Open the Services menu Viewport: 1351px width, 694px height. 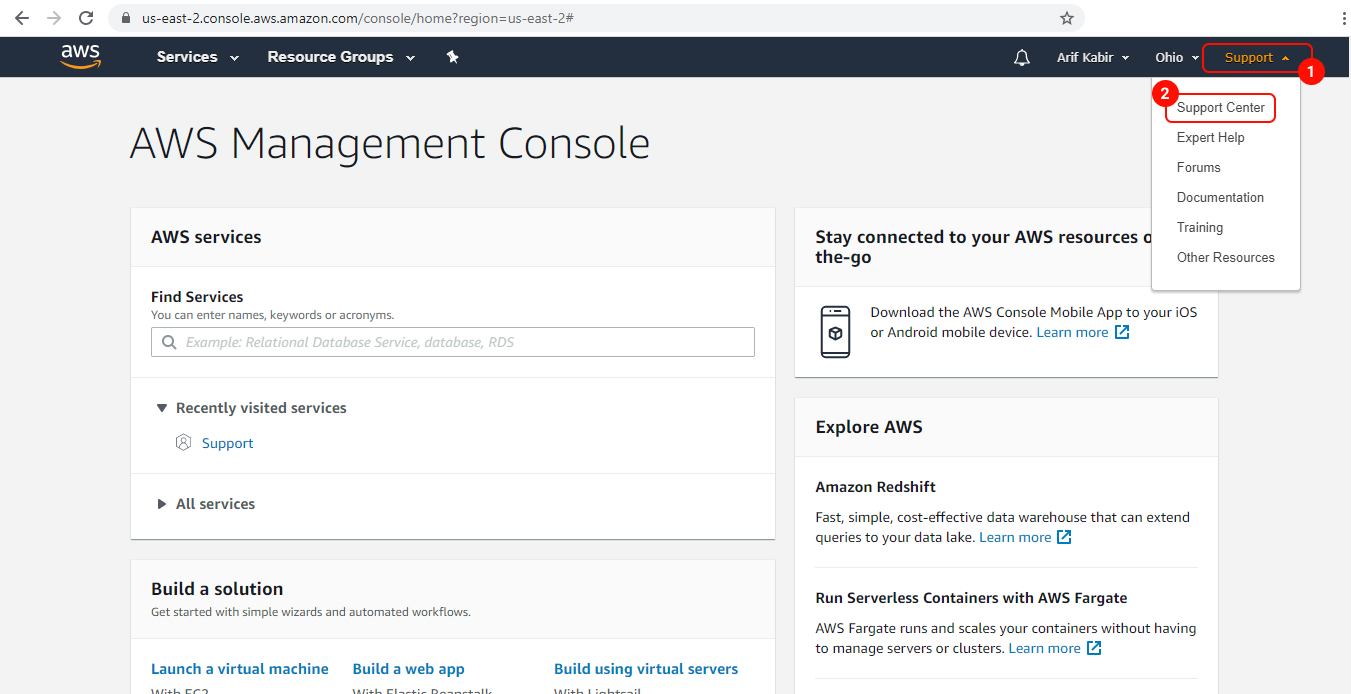[196, 57]
